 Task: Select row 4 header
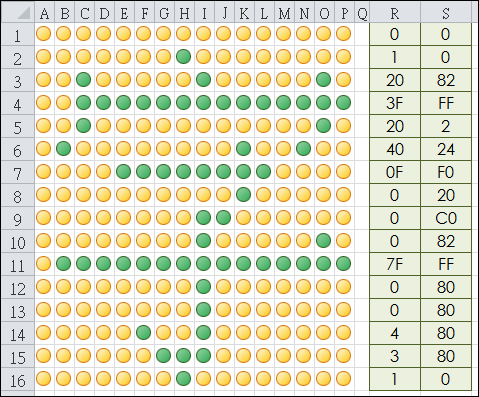click(17, 103)
